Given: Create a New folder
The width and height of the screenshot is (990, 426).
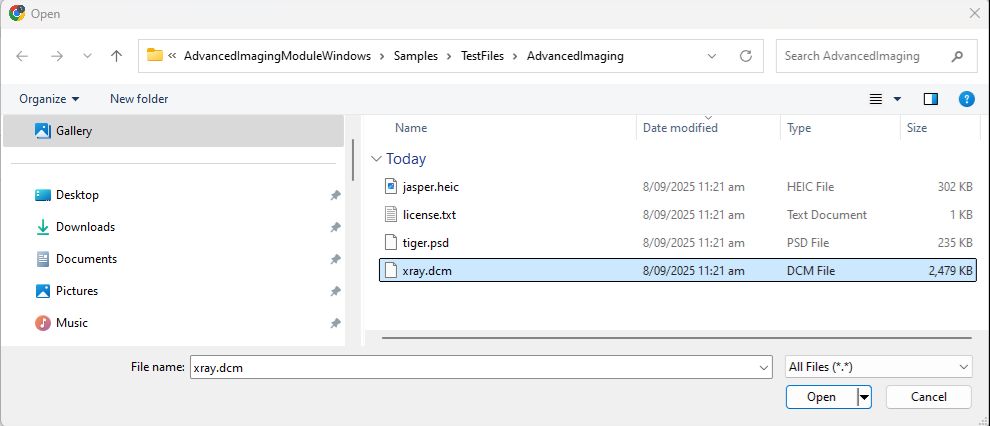Looking at the screenshot, I should coord(139,99).
